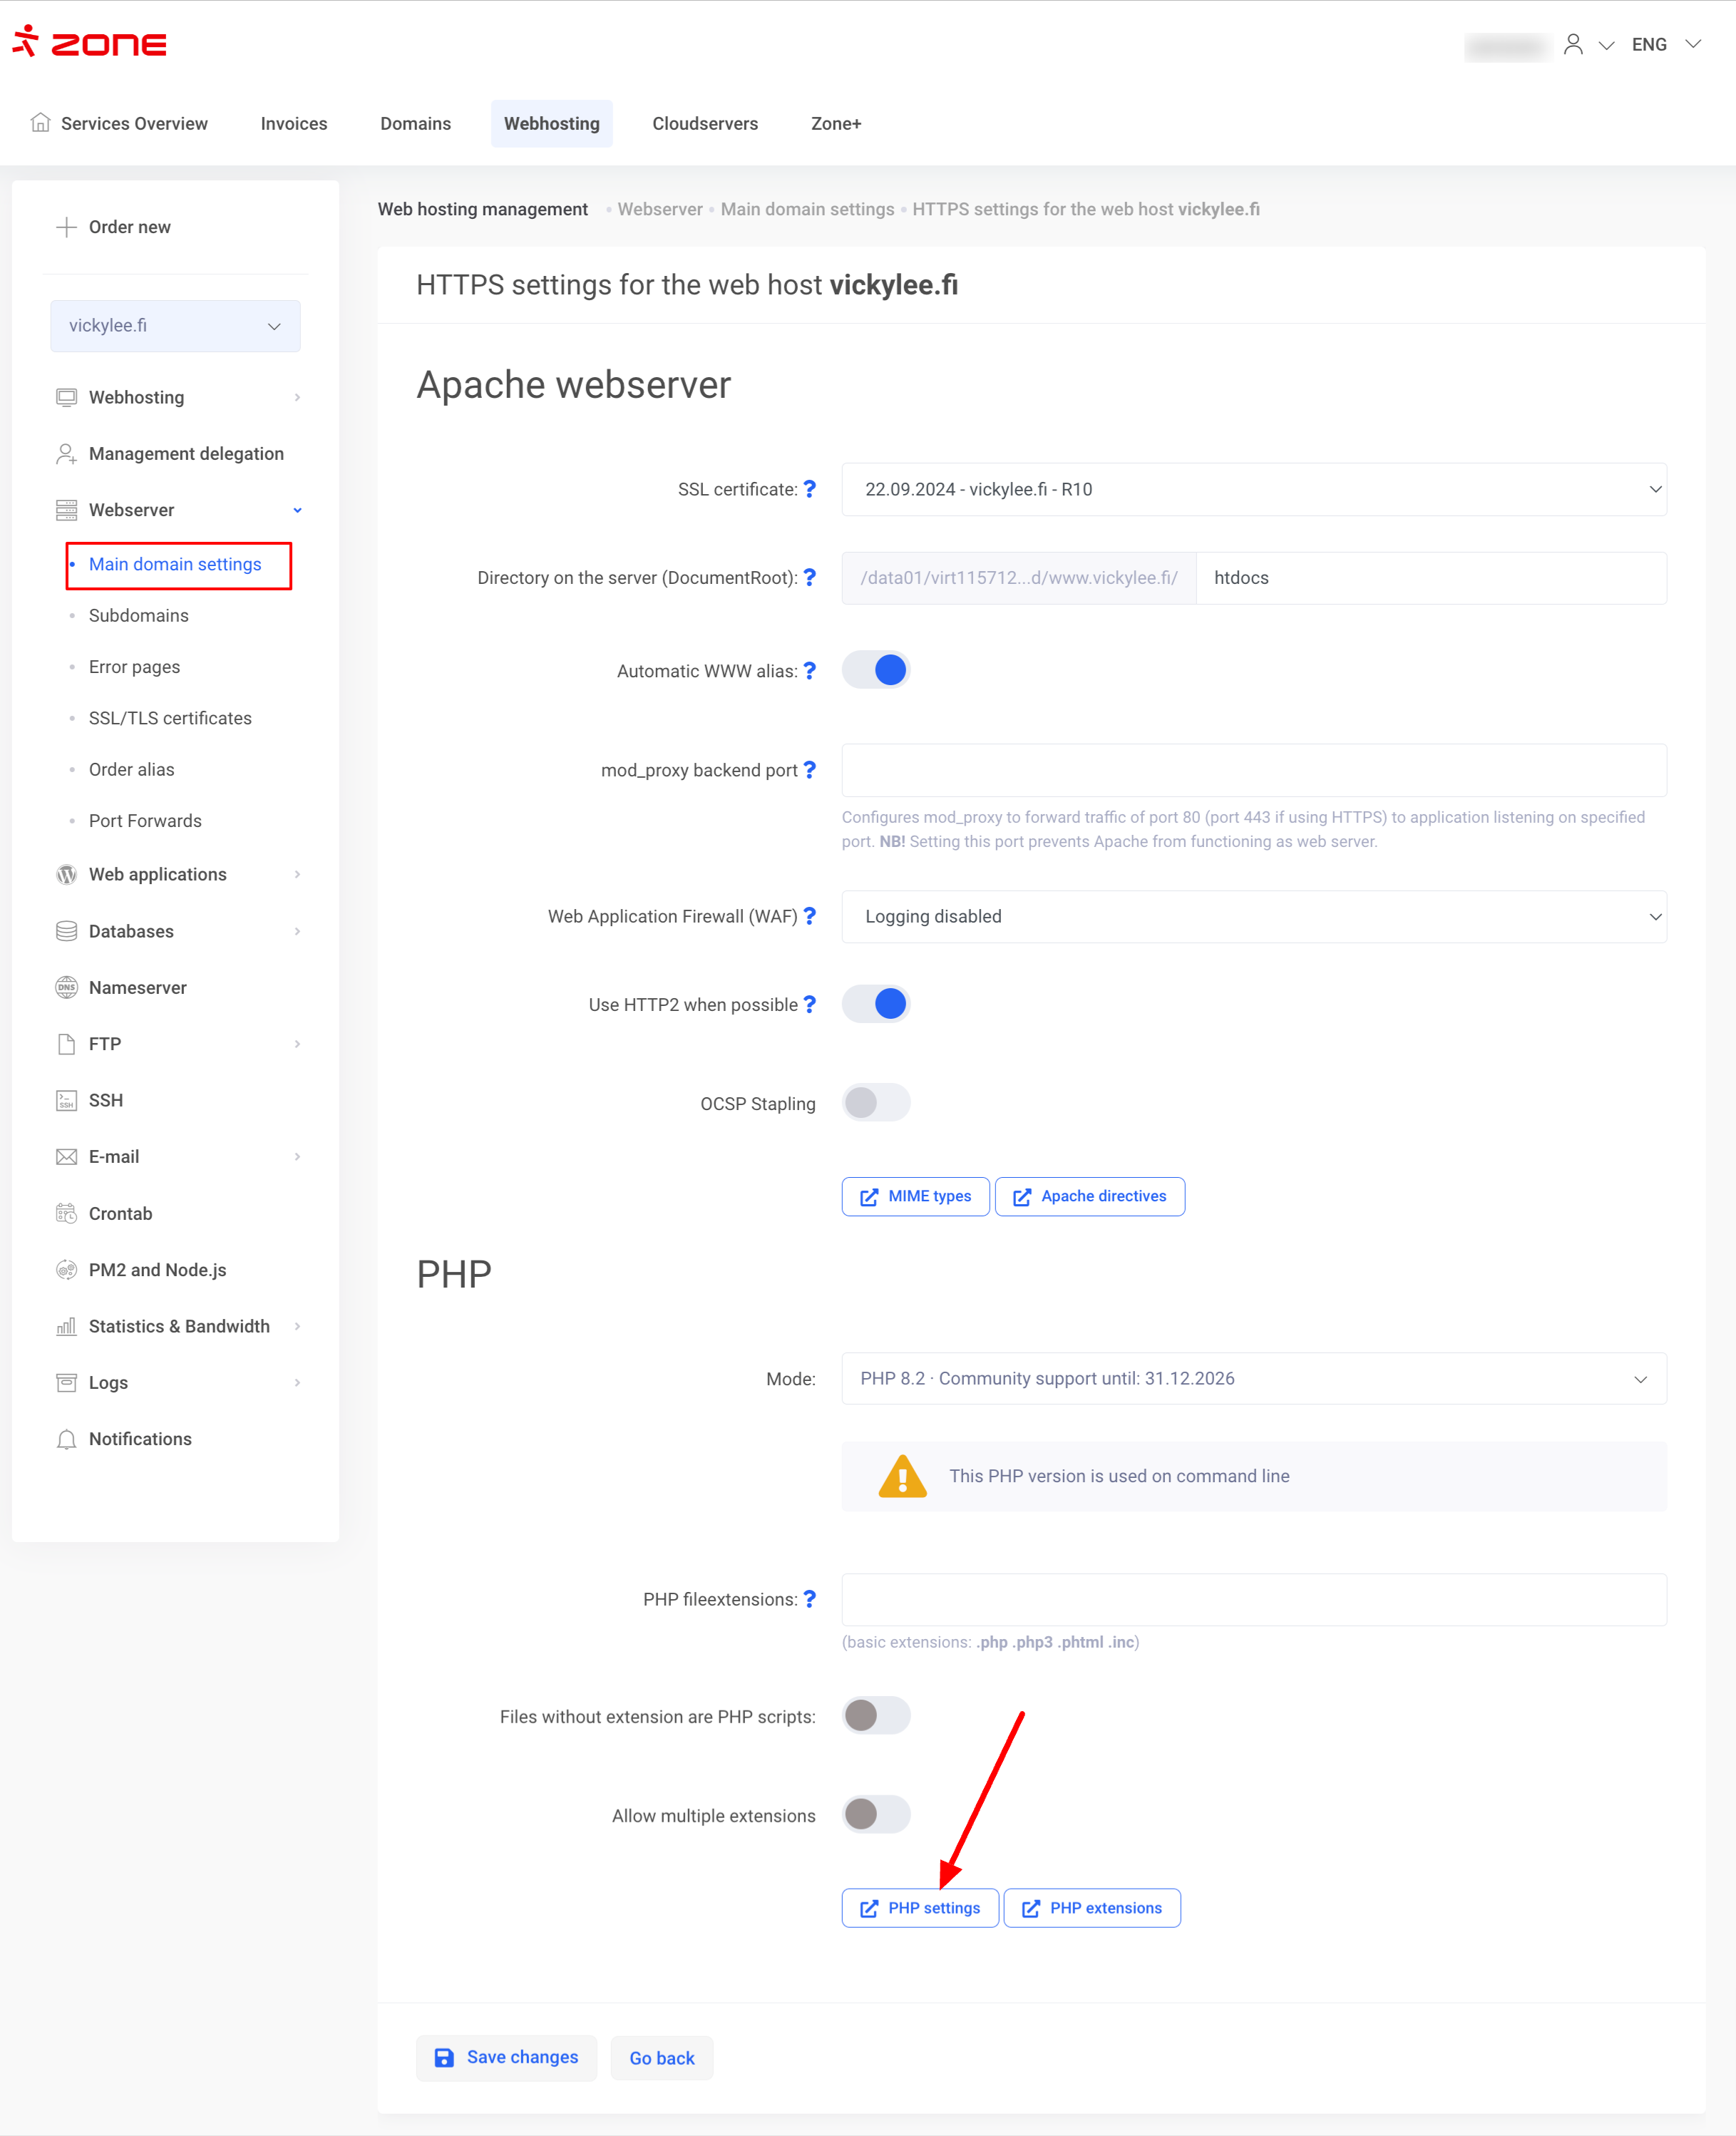This screenshot has width=1736, height=2136.
Task: Click the Nameserver DNS globe icon
Action: click(x=66, y=987)
